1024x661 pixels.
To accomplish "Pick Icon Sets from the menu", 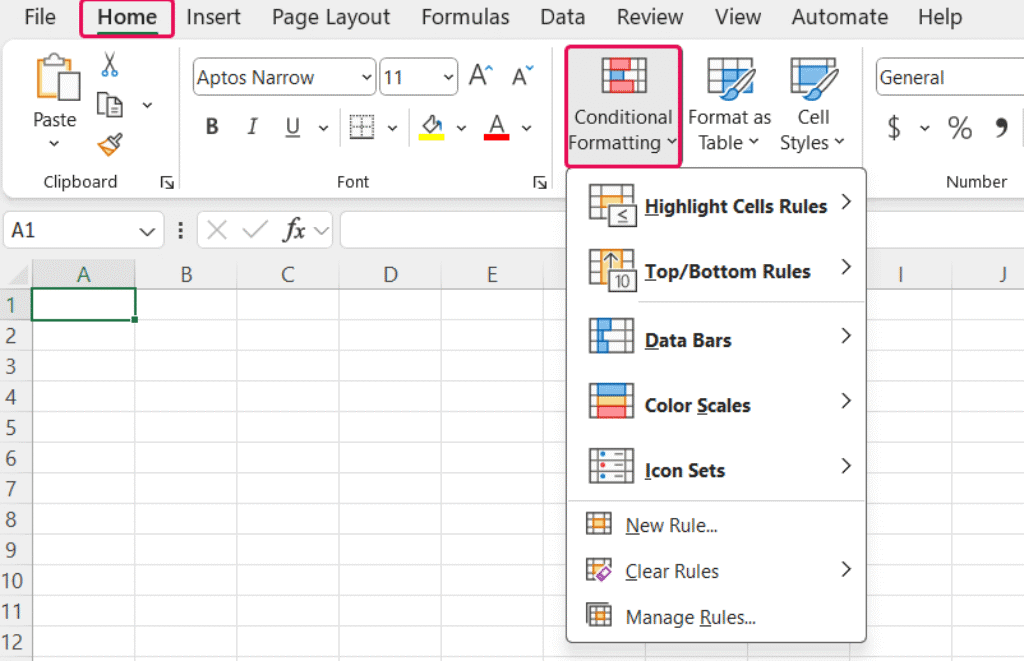I will point(683,469).
